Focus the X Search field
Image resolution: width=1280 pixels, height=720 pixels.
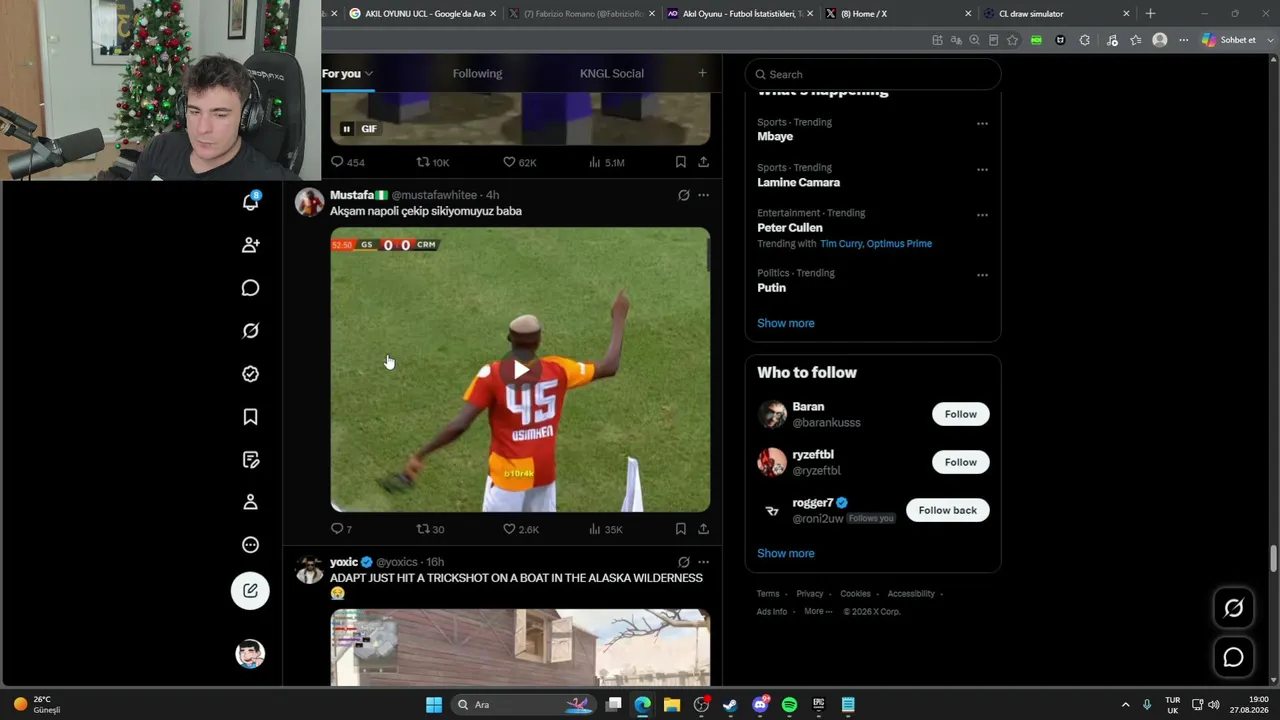873,74
